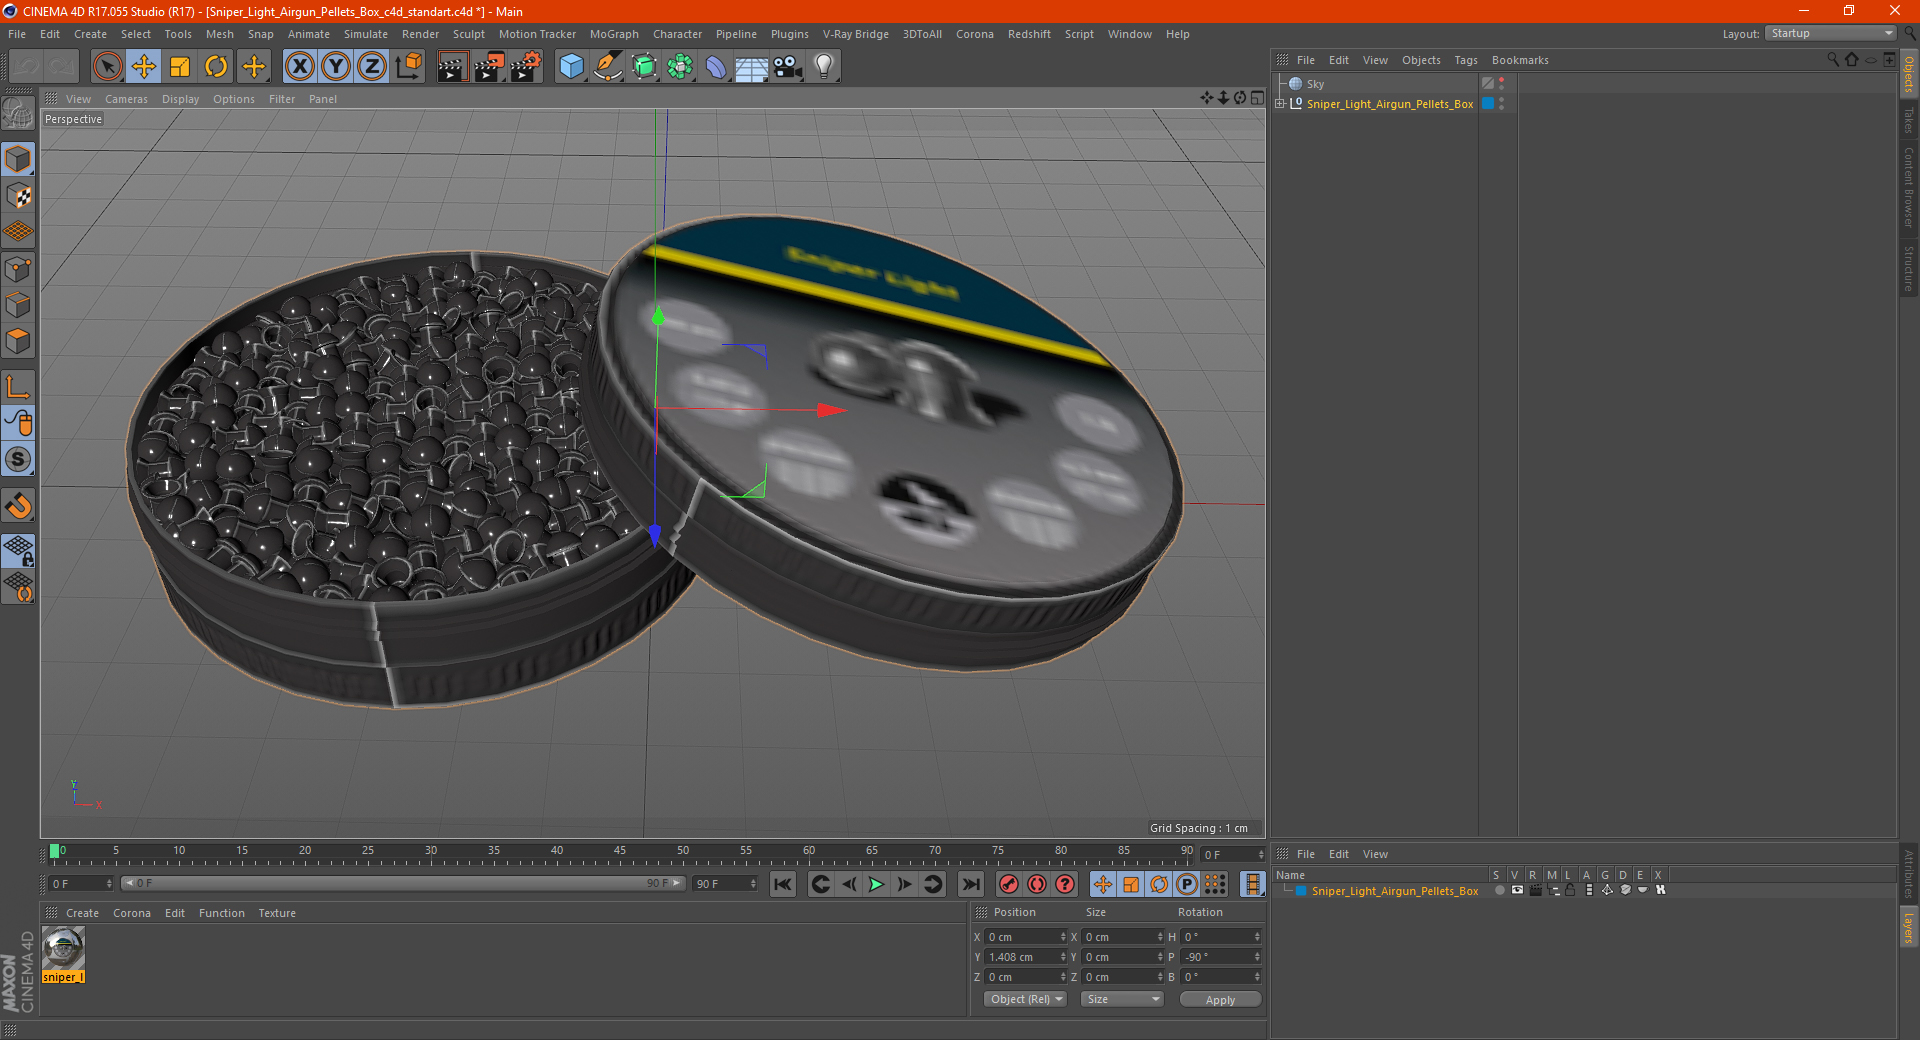Open Objects menu in Object Manager

click(1421, 60)
